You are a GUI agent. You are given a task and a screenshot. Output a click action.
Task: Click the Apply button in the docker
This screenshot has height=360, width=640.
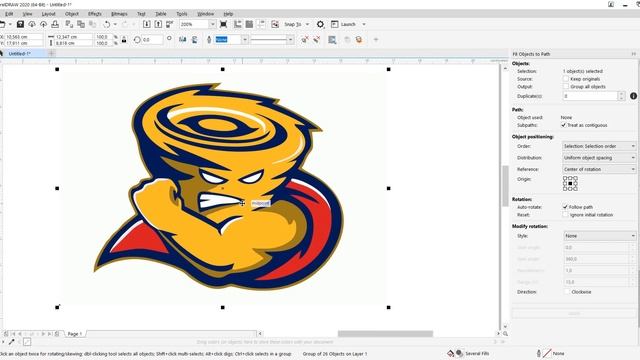click(574, 313)
